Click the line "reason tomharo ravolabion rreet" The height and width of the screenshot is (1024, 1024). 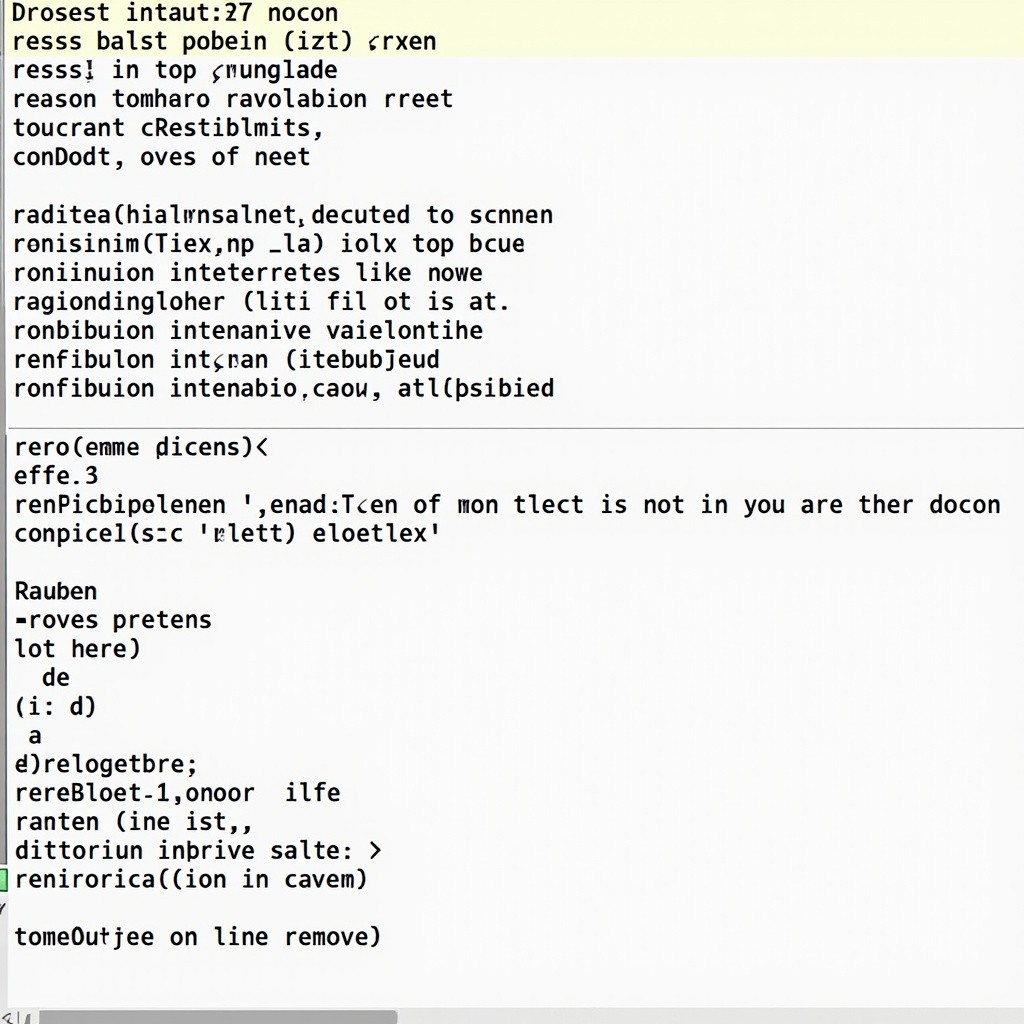(232, 100)
